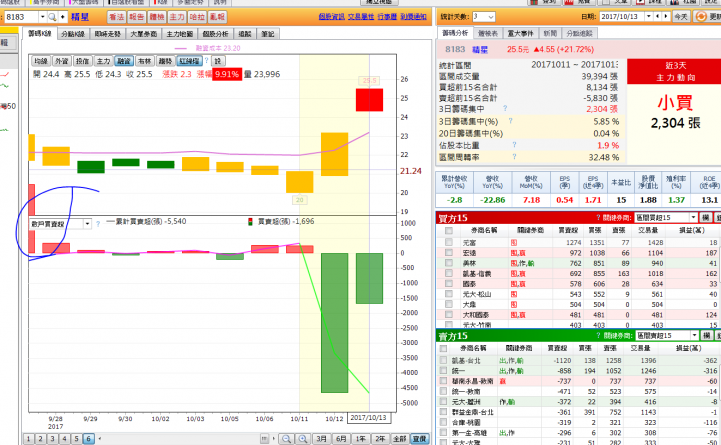Image resolution: width=721 pixels, height=445 pixels.
Task: Tick the select-all checkbox in the seller table header
Action: point(443,348)
